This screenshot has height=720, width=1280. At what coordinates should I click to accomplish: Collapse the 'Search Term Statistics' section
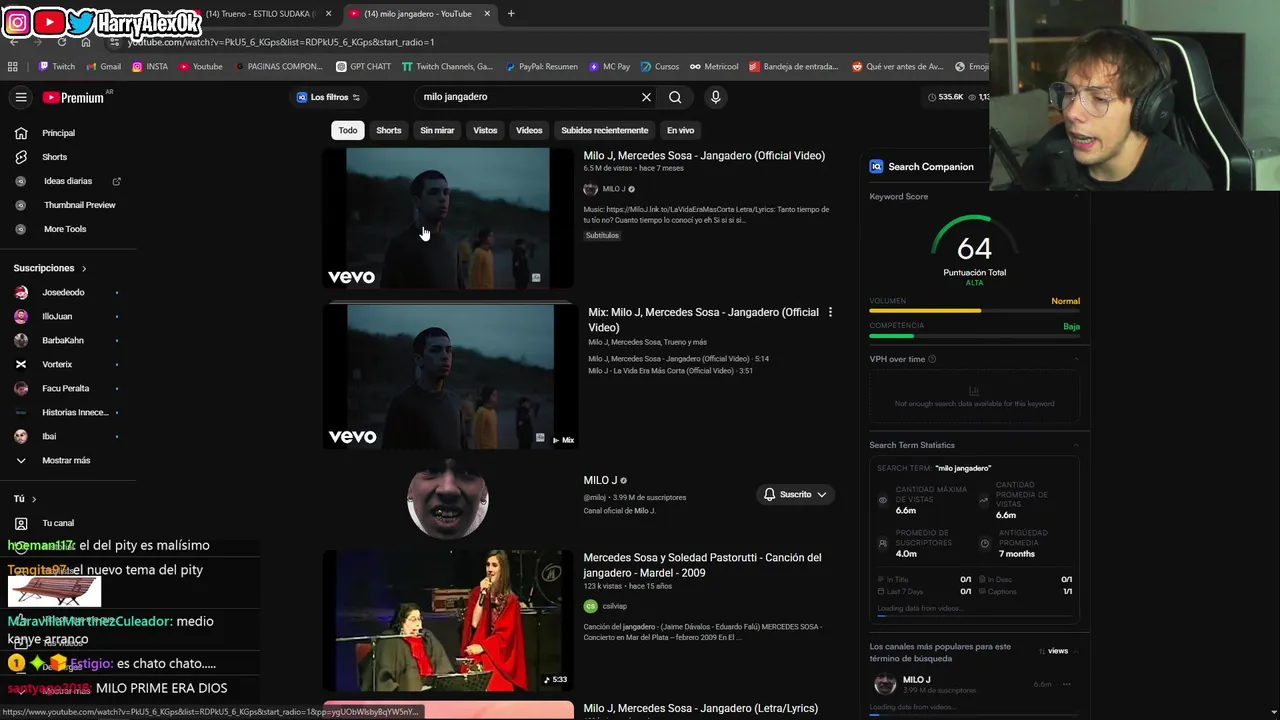[1076, 445]
